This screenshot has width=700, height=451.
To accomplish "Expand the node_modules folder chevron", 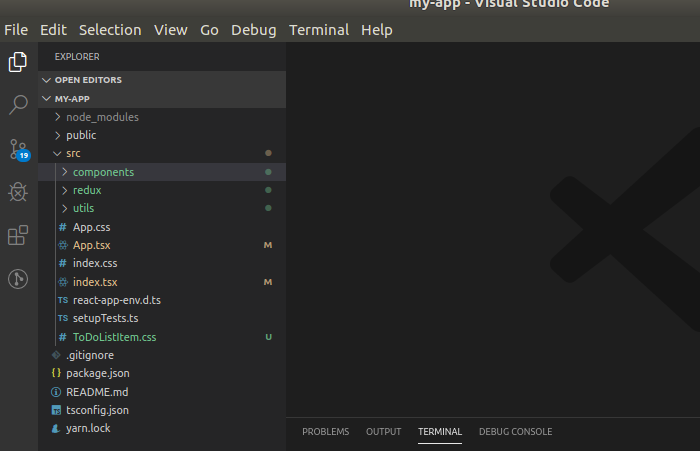I will click(58, 117).
